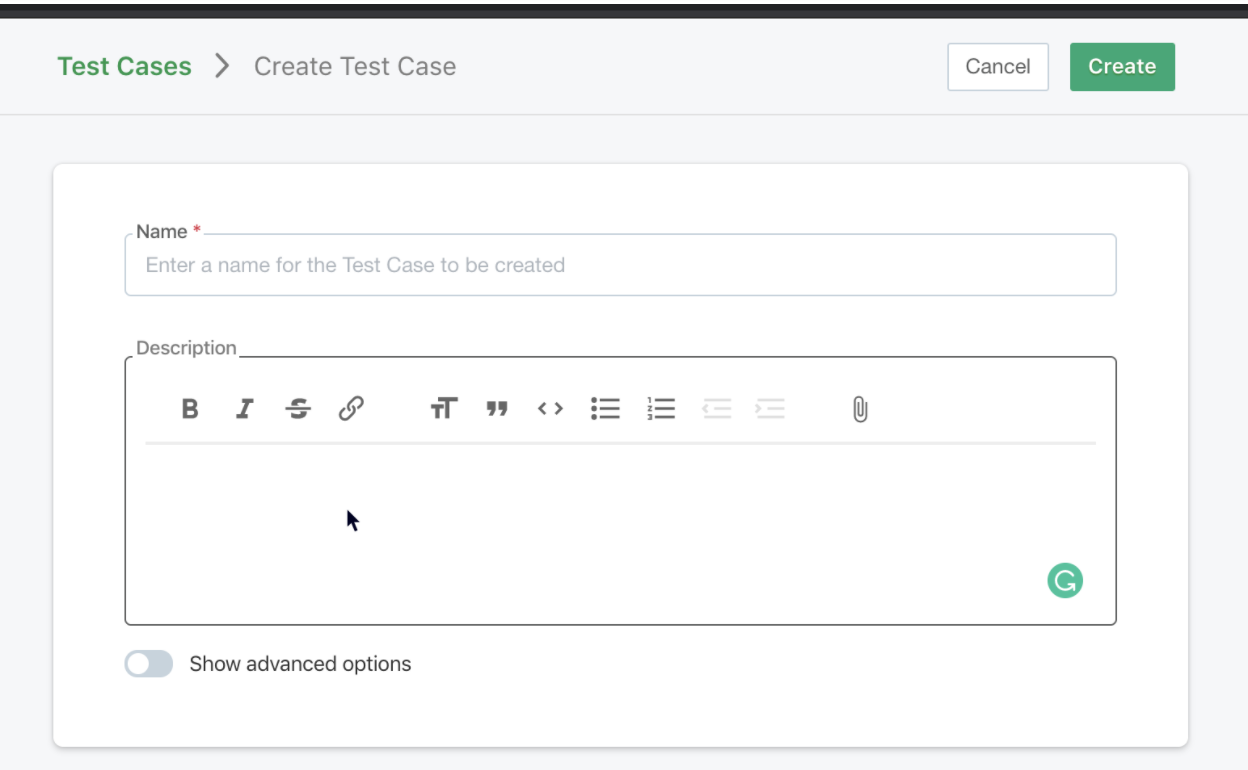Select the increase indent icon
The height and width of the screenshot is (770, 1248).
(771, 408)
